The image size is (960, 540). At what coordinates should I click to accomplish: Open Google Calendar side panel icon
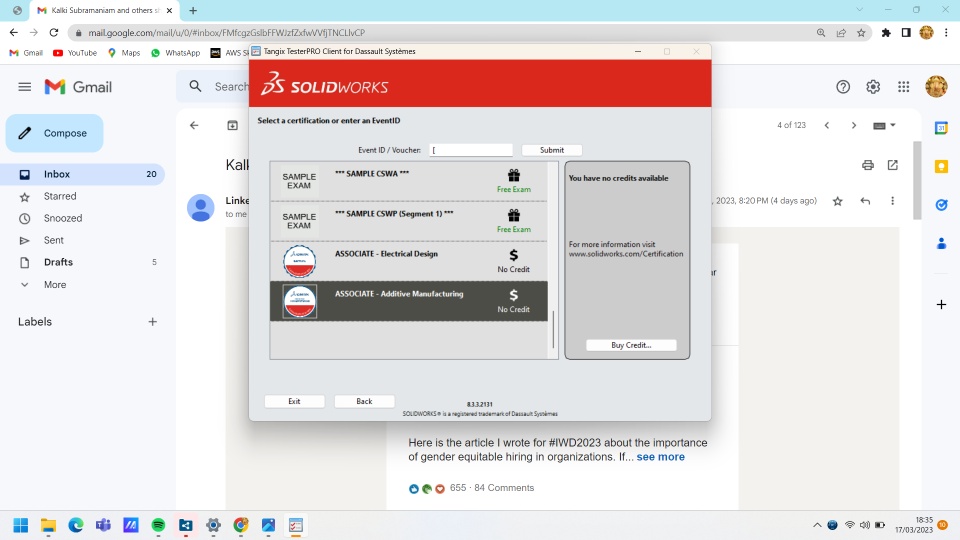[x=942, y=128]
